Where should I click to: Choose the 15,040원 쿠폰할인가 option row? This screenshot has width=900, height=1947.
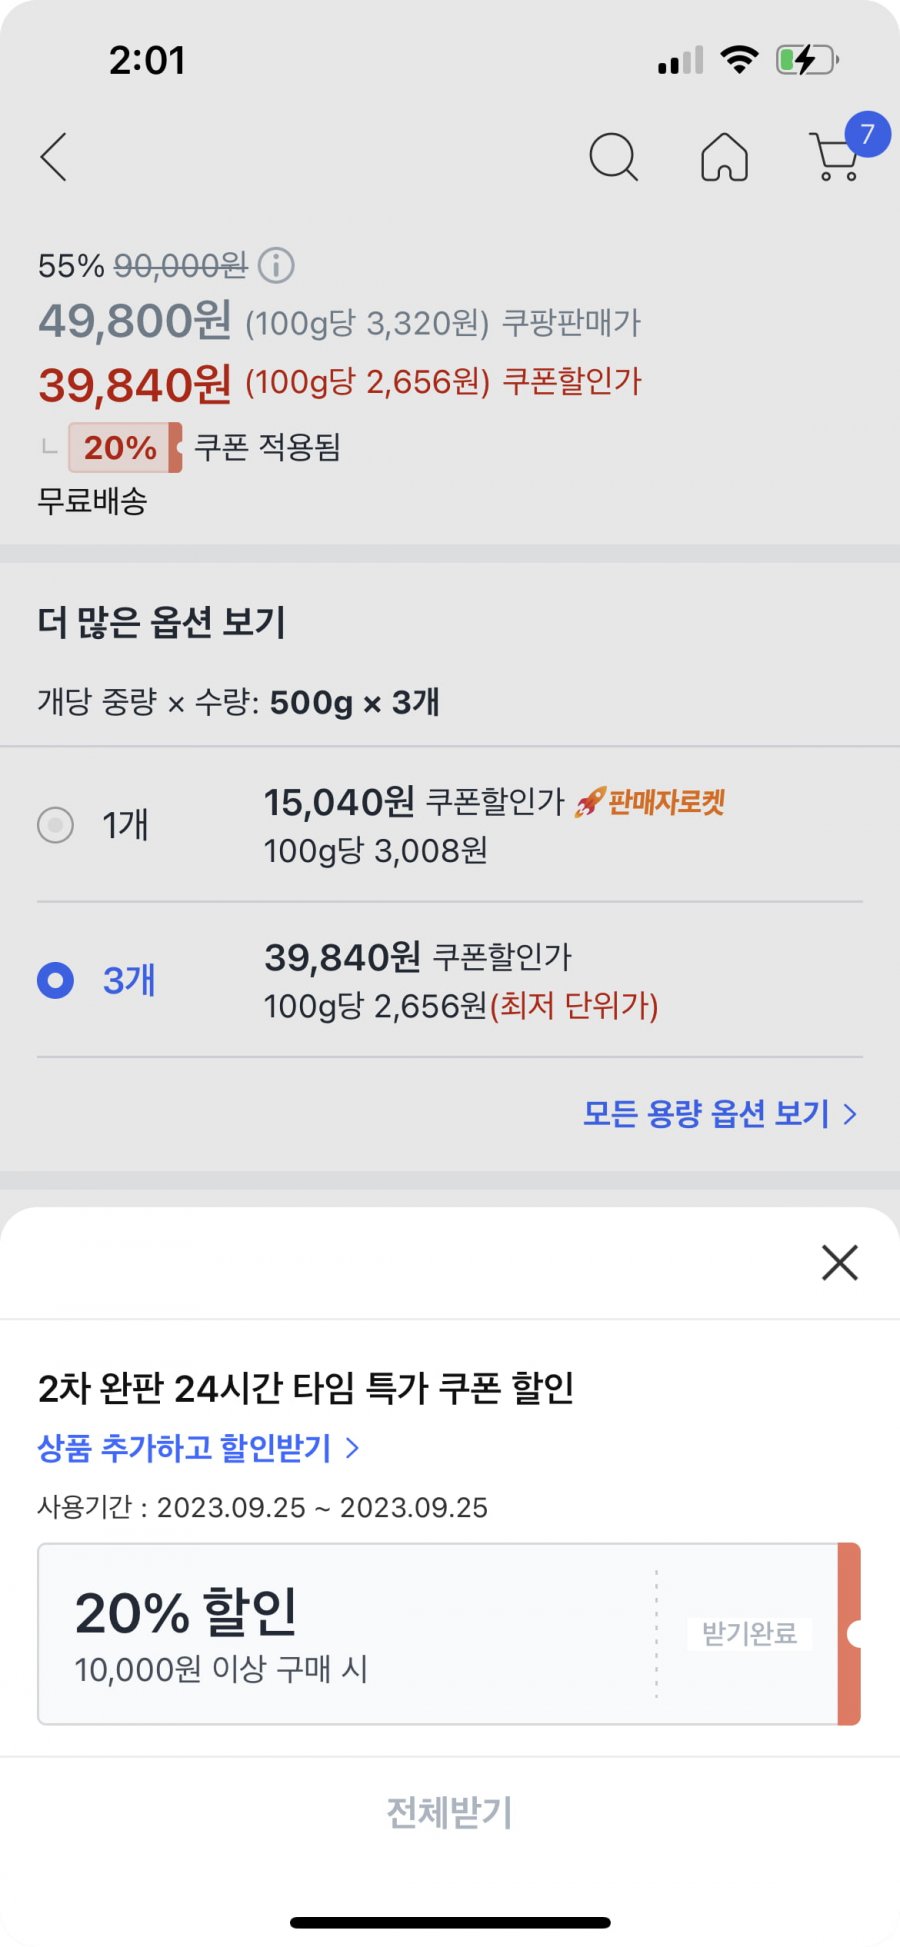tap(450, 825)
